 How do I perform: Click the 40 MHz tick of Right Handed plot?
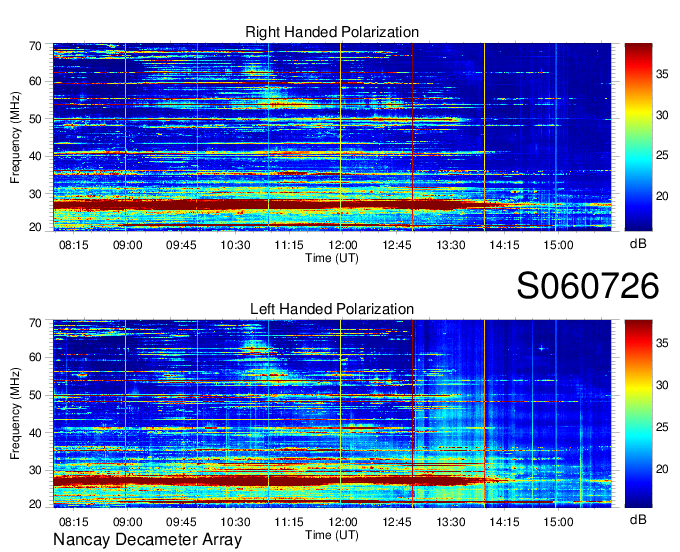pos(35,157)
